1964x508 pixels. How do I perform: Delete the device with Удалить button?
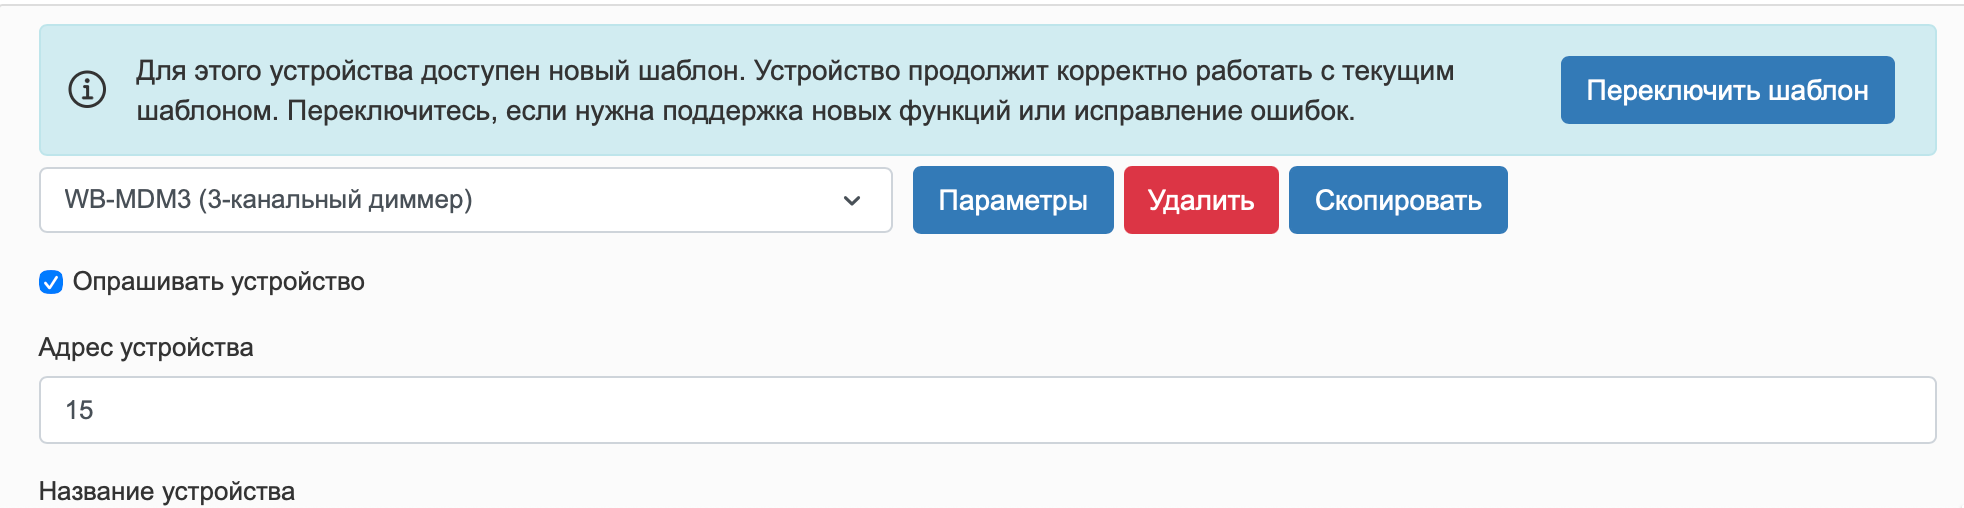(1201, 200)
